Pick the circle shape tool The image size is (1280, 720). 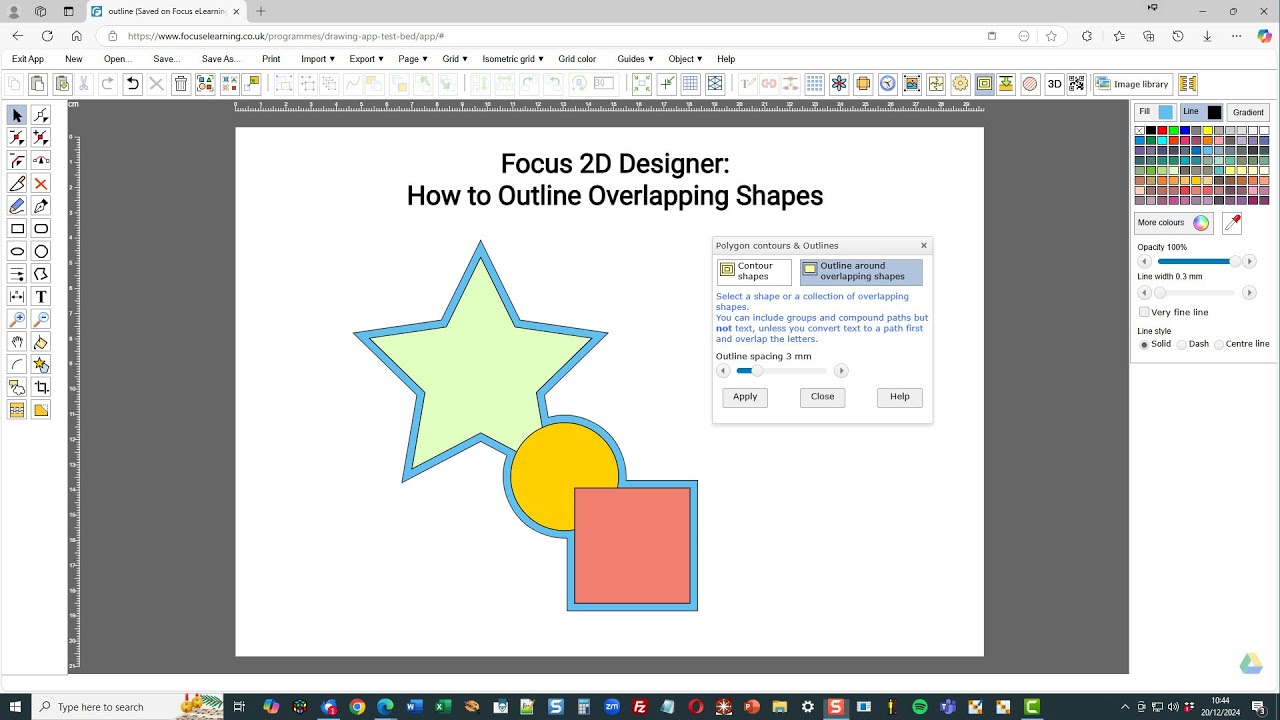pyautogui.click(x=41, y=251)
